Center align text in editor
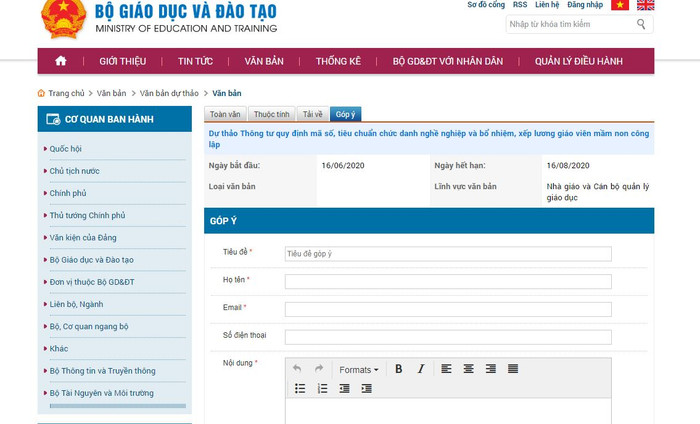Viewport: 700px width, 424px height. coord(469,369)
